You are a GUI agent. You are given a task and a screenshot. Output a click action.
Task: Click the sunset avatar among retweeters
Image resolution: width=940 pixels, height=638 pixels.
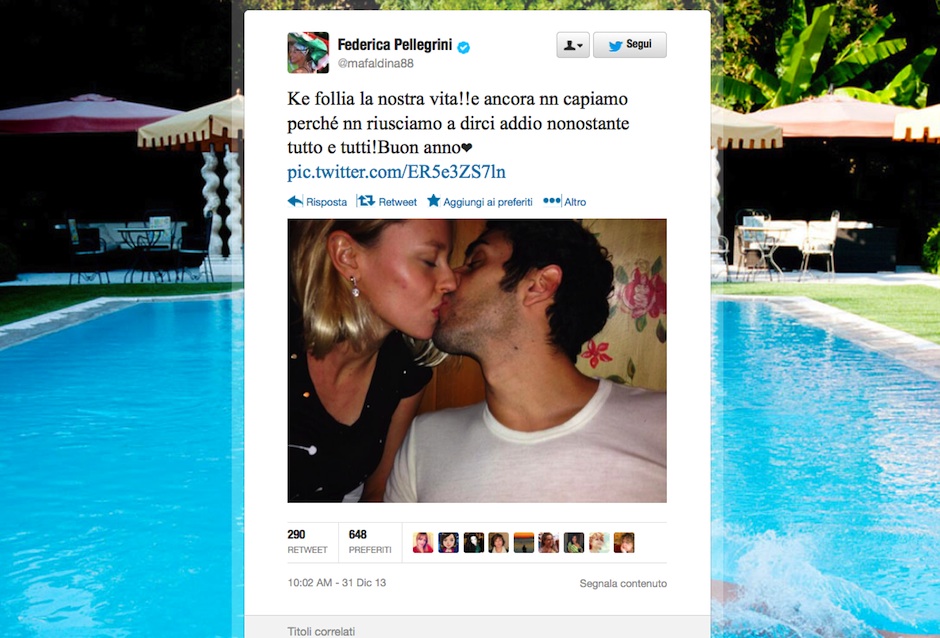(x=524, y=543)
